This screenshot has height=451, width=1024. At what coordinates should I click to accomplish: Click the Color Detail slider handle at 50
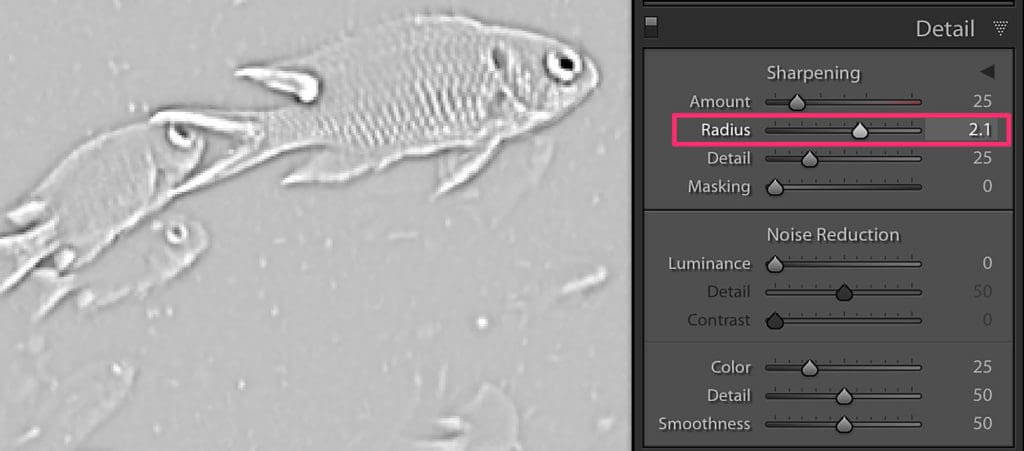click(844, 396)
